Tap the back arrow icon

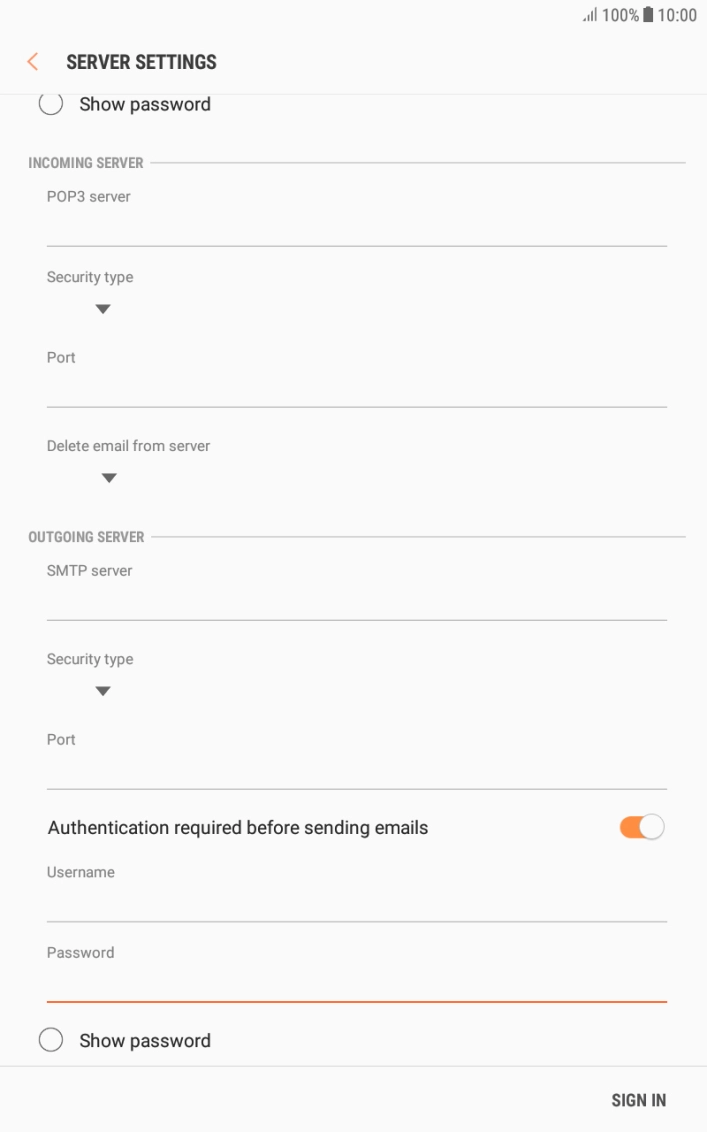pos(33,62)
